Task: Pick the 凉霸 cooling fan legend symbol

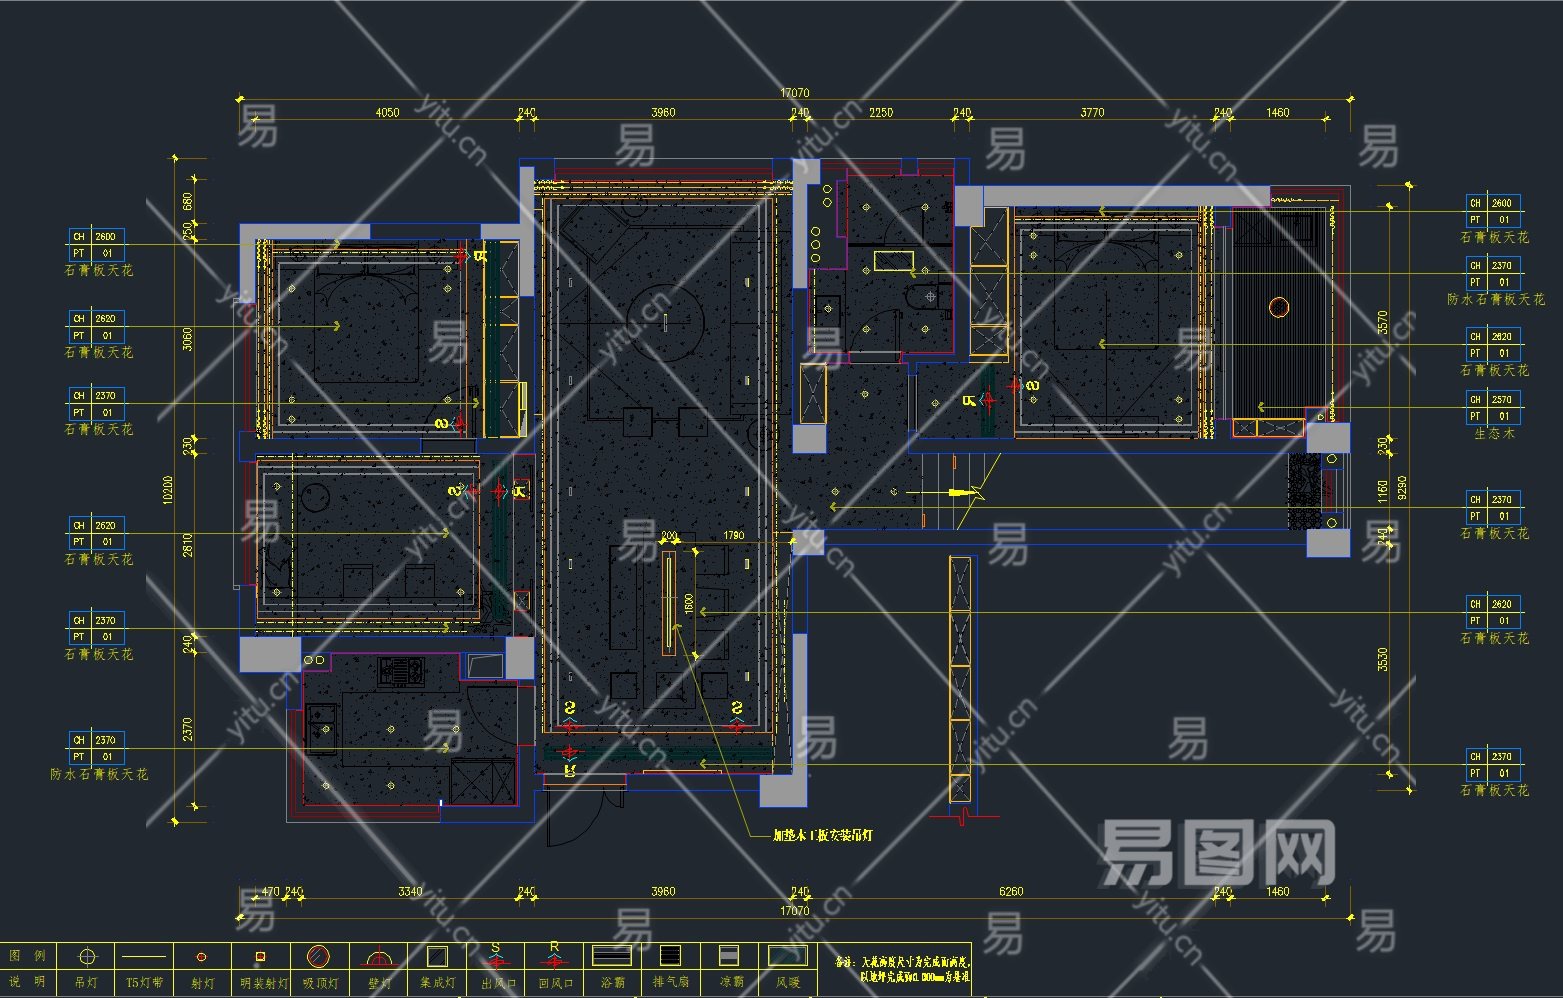Action: click(730, 956)
